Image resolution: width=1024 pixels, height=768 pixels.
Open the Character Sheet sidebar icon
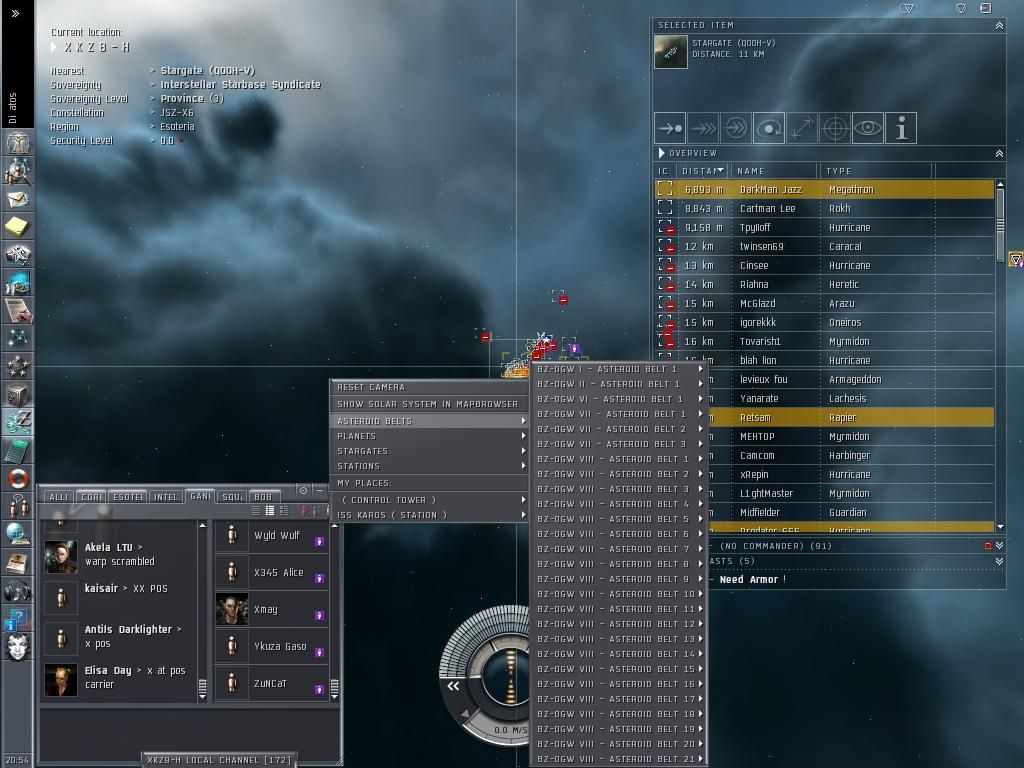pos(18,142)
